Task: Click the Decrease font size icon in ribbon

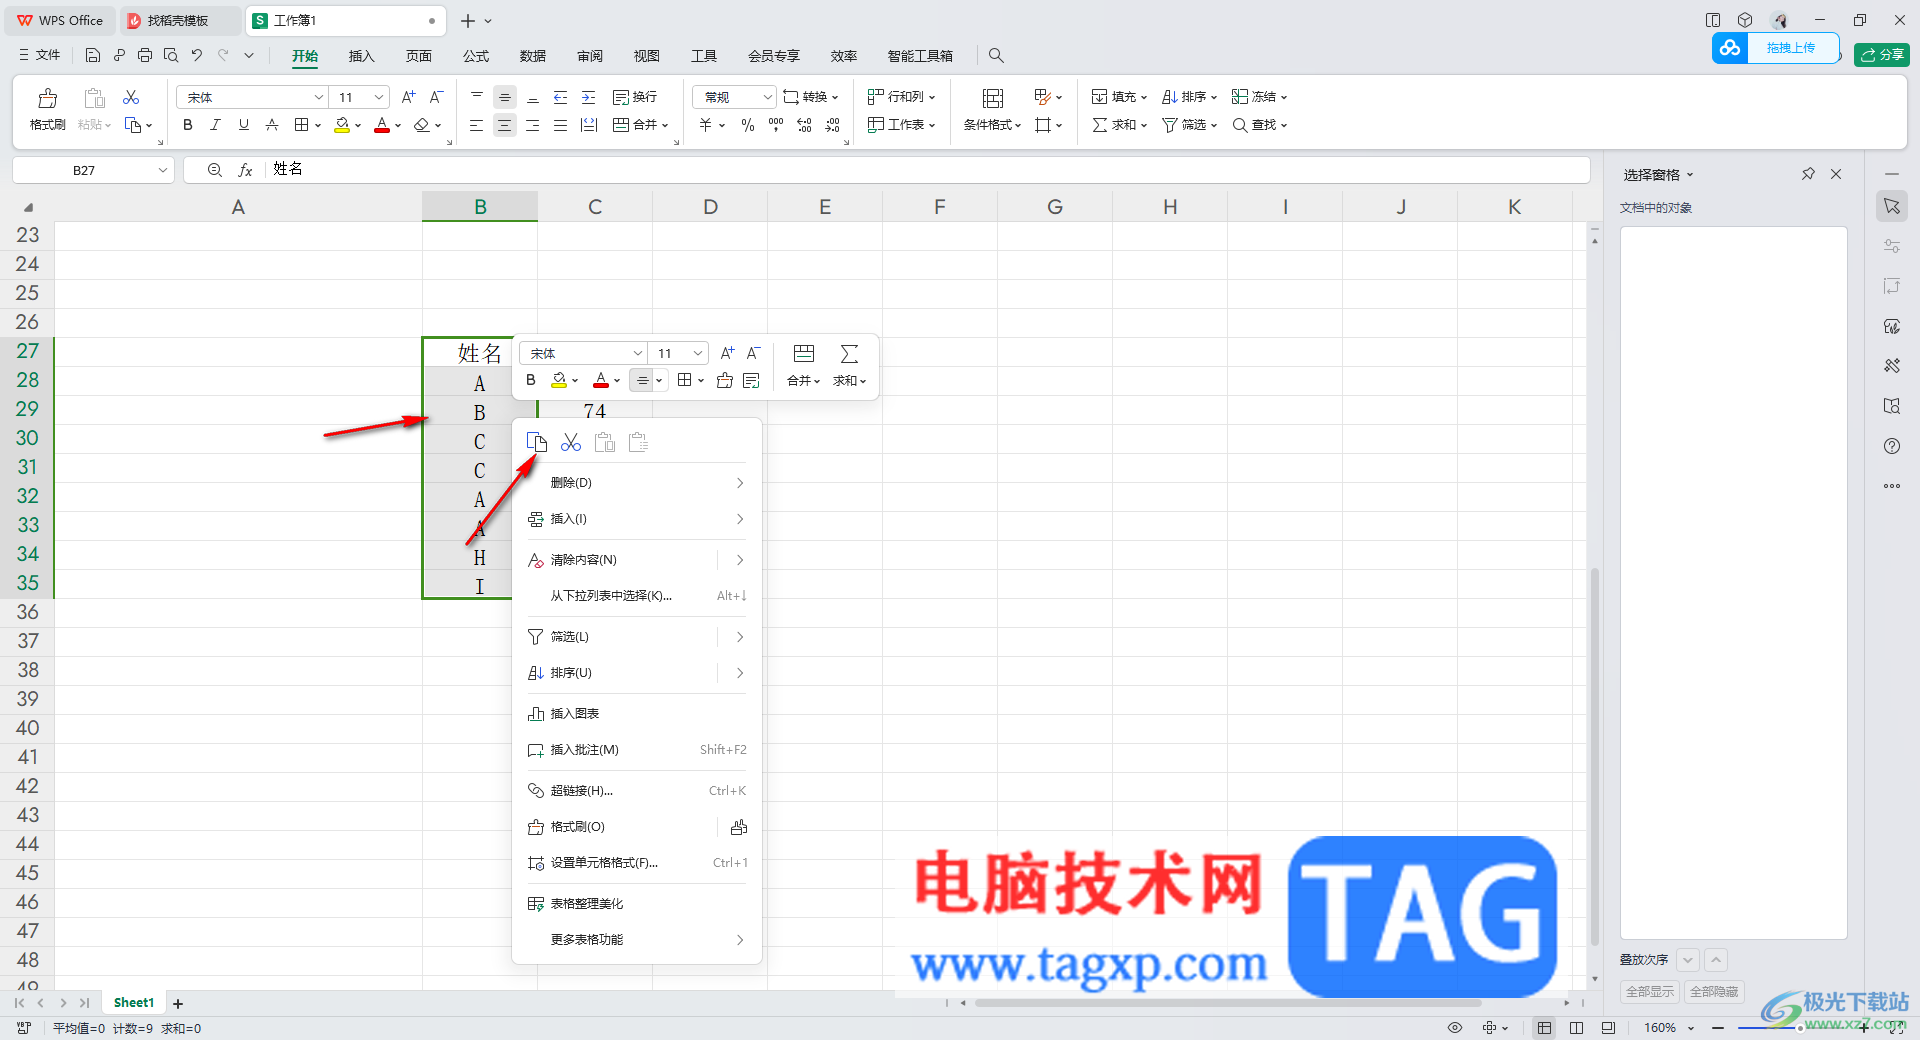Action: coord(436,97)
